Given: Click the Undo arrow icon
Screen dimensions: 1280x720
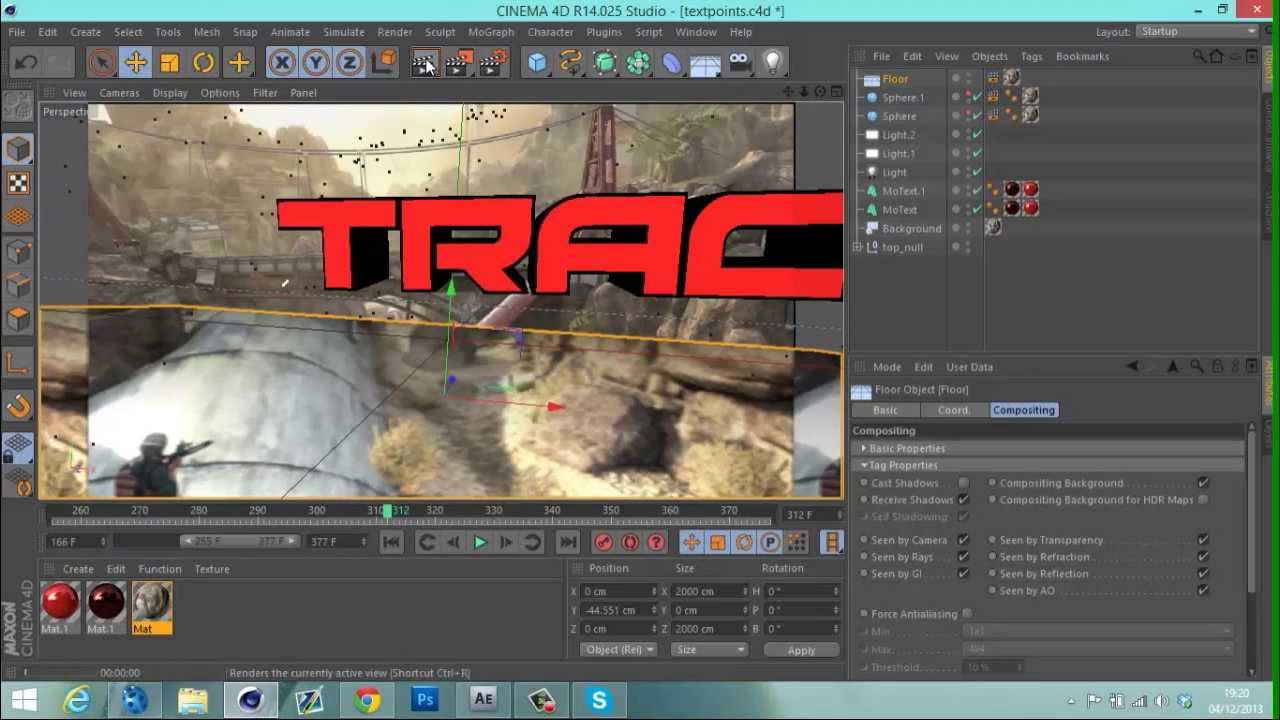Looking at the screenshot, I should (26, 64).
